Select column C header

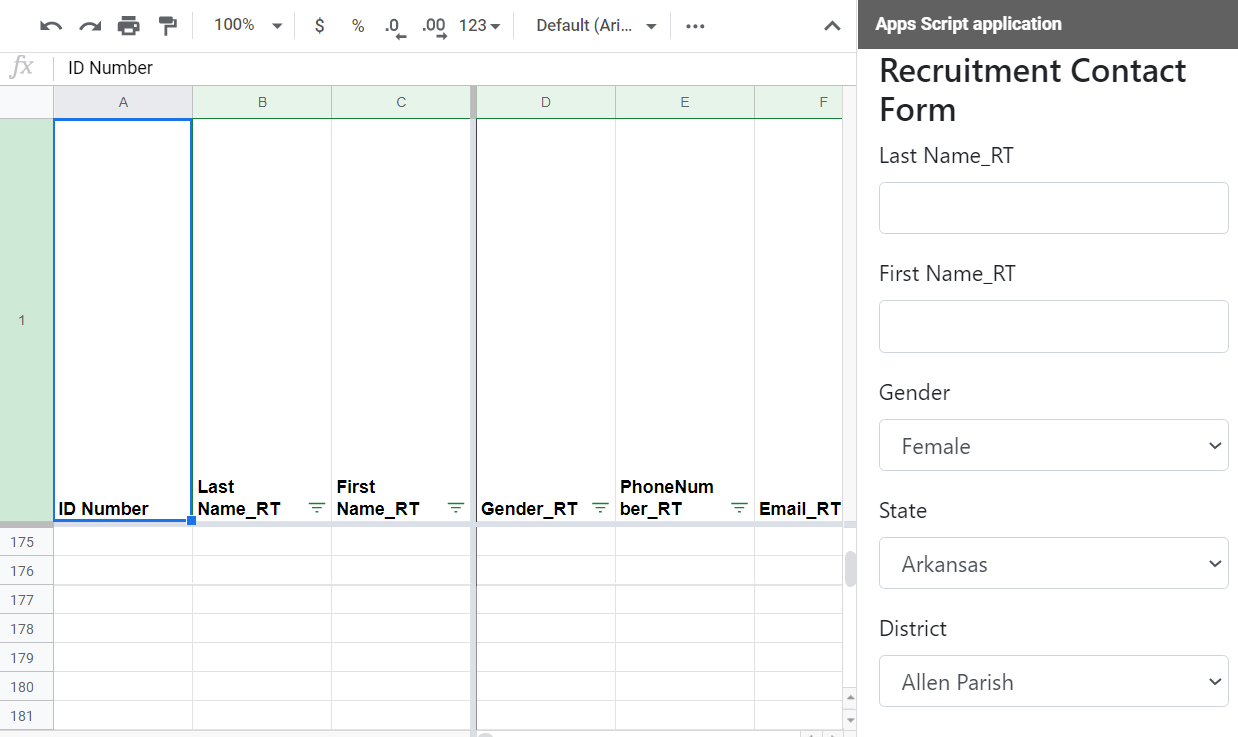(x=401, y=102)
